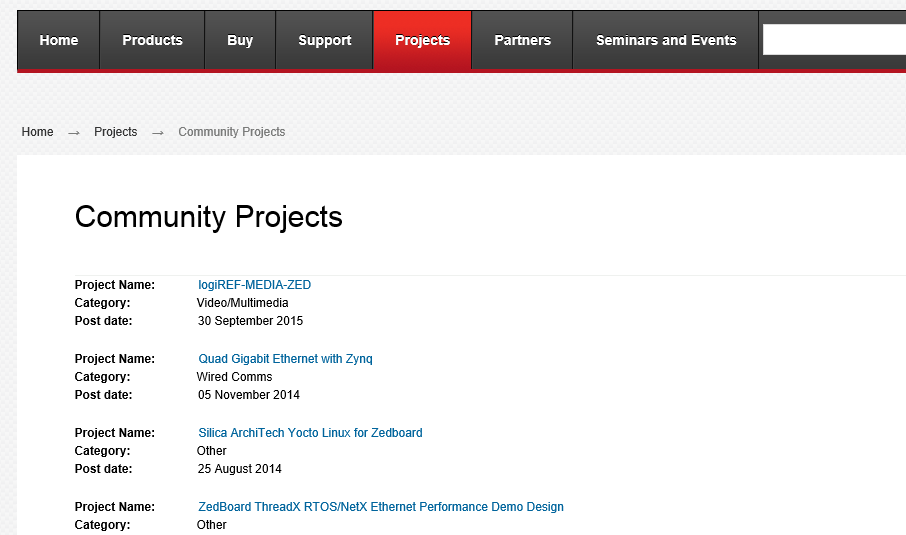The image size is (906, 535).
Task: Open the Support menu
Action: [x=324, y=40]
